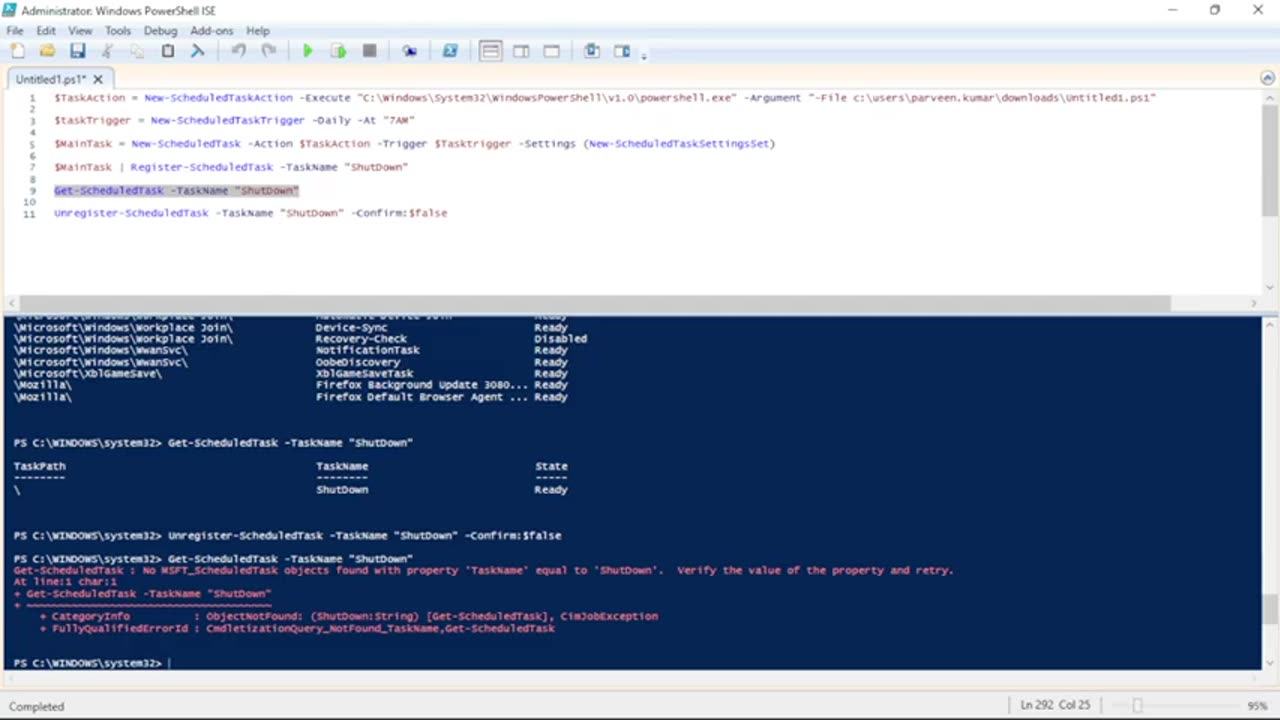Run selection with the page-play icon
This screenshot has height=720, width=1280.
[339, 51]
